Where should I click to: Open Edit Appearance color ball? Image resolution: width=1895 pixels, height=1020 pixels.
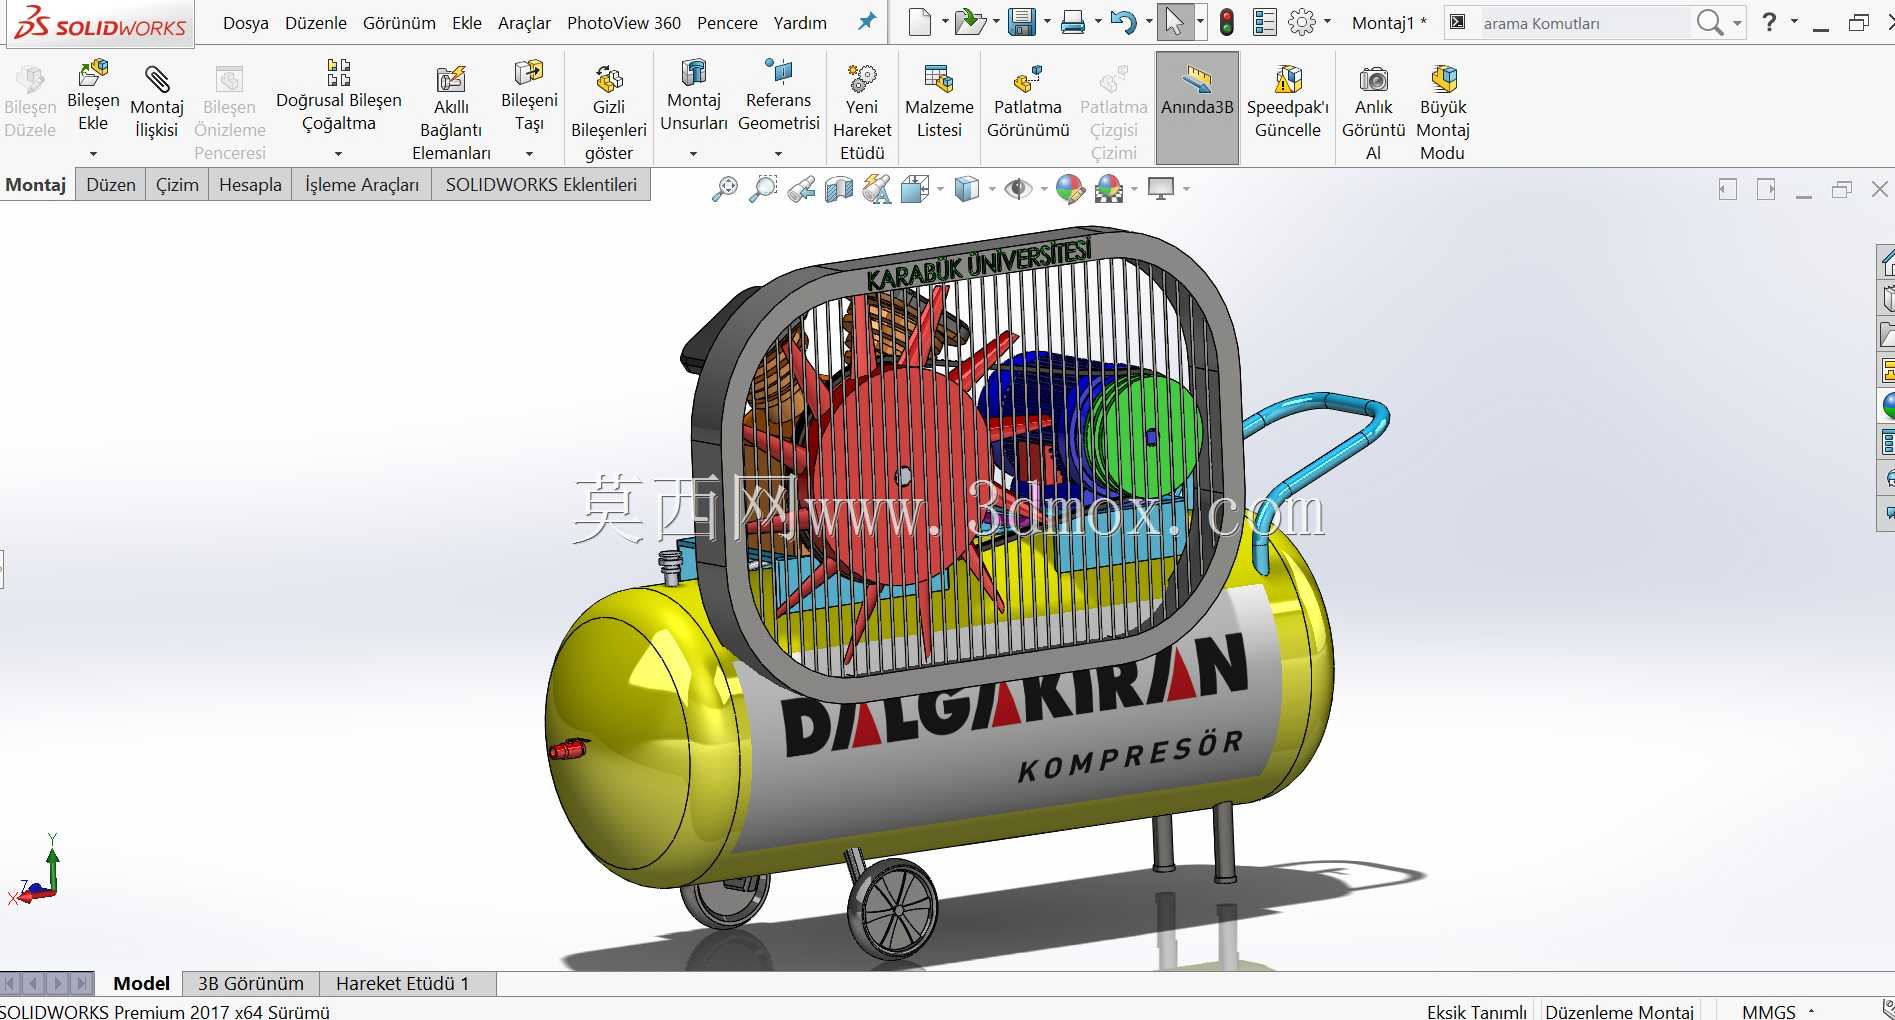click(x=1070, y=189)
